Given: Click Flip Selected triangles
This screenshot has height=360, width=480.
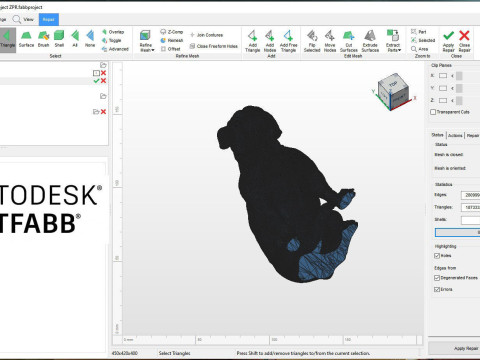Looking at the screenshot, I should (x=312, y=41).
